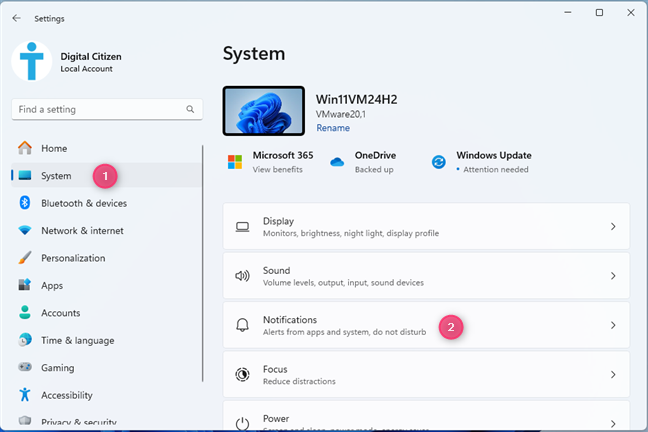Click the System monitor icon in sidebar

pyautogui.click(x=25, y=175)
